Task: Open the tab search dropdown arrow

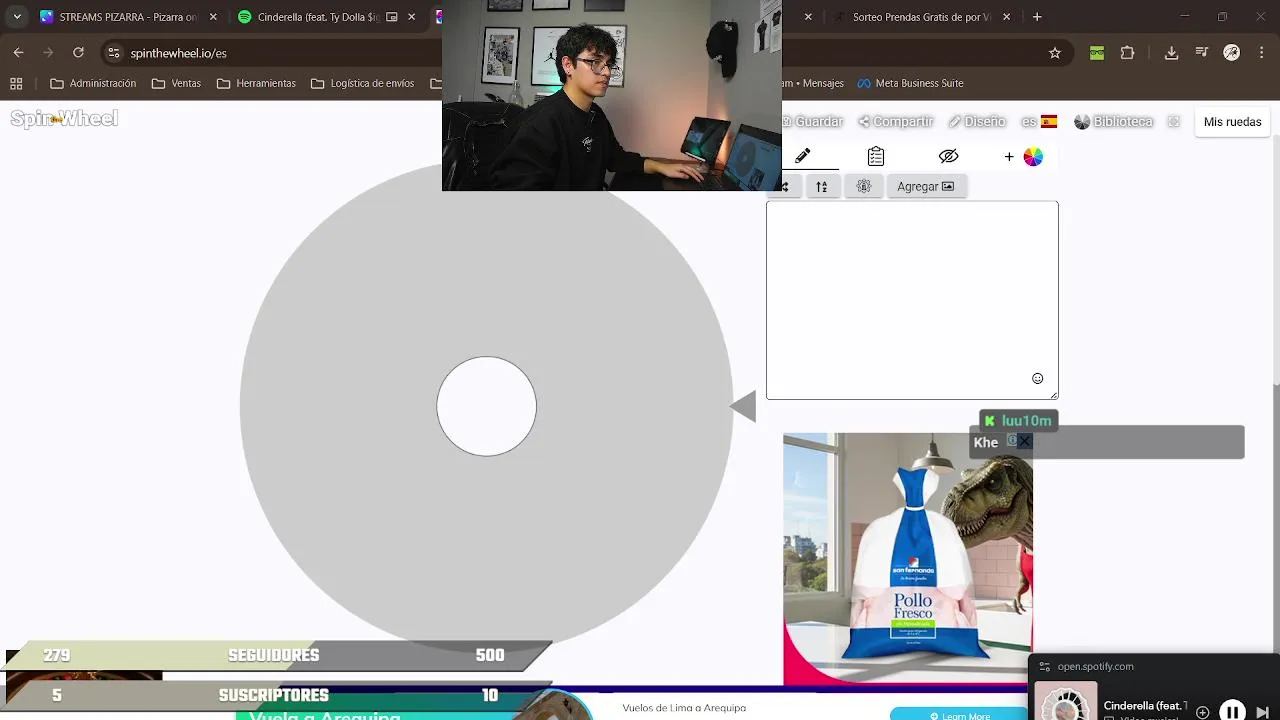Action: [17, 17]
